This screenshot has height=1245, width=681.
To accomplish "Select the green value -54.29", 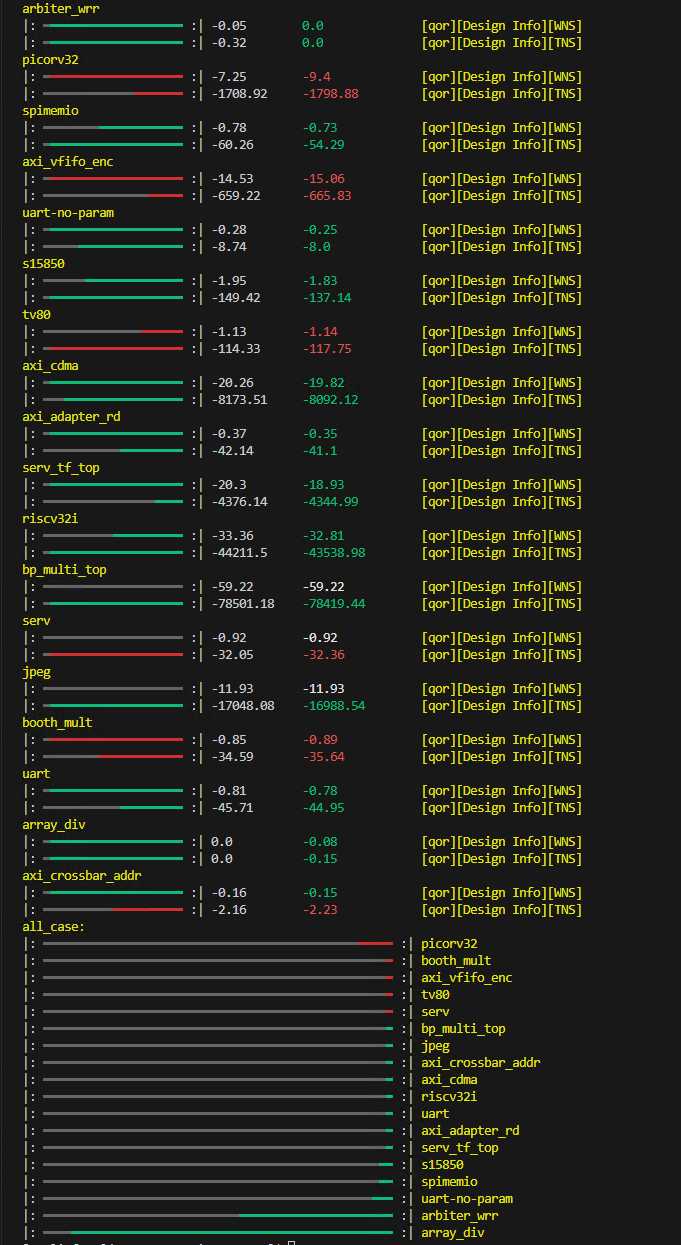I will (323, 145).
